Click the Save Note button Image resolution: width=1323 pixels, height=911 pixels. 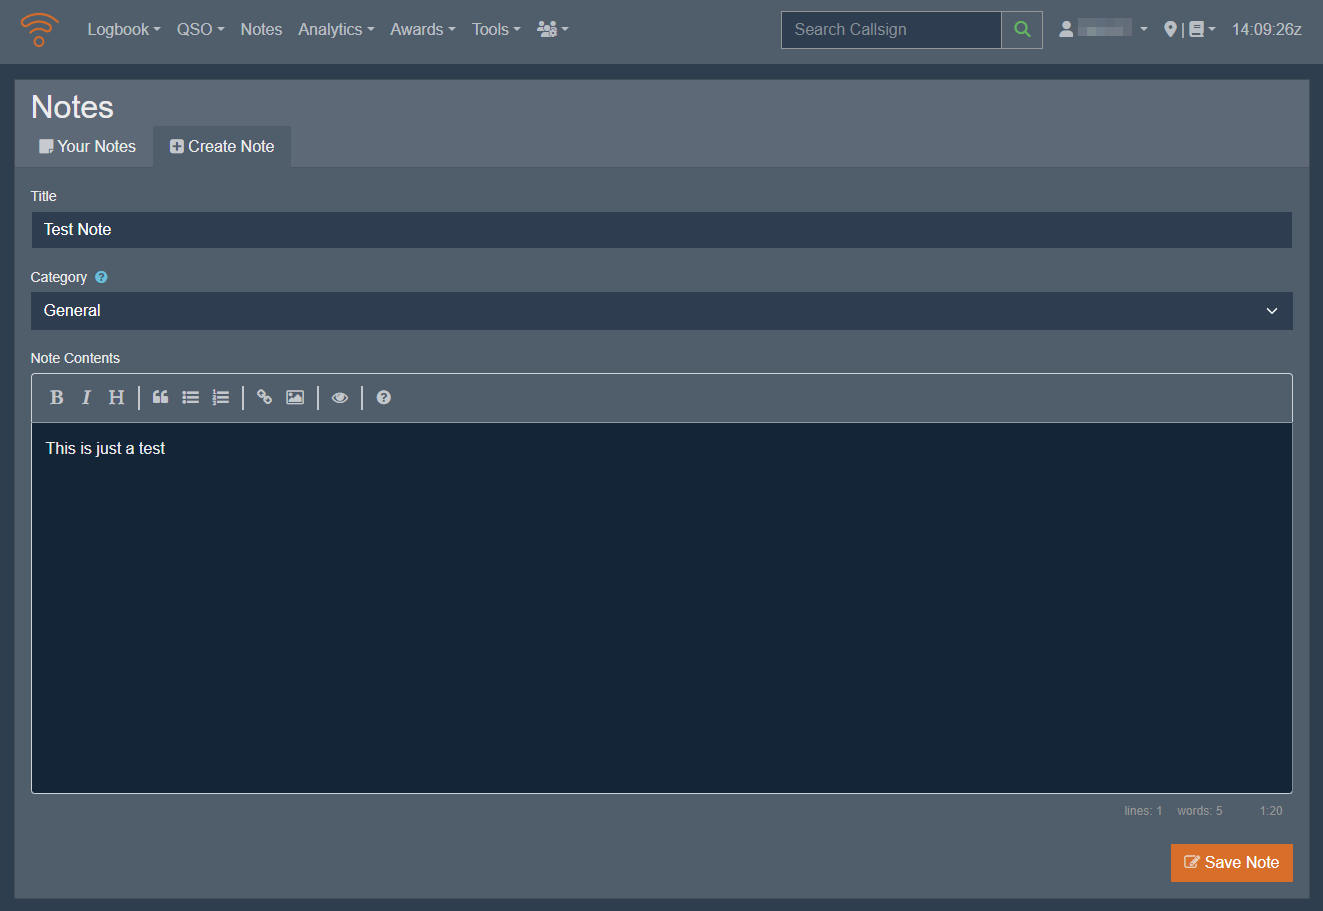pyautogui.click(x=1232, y=863)
